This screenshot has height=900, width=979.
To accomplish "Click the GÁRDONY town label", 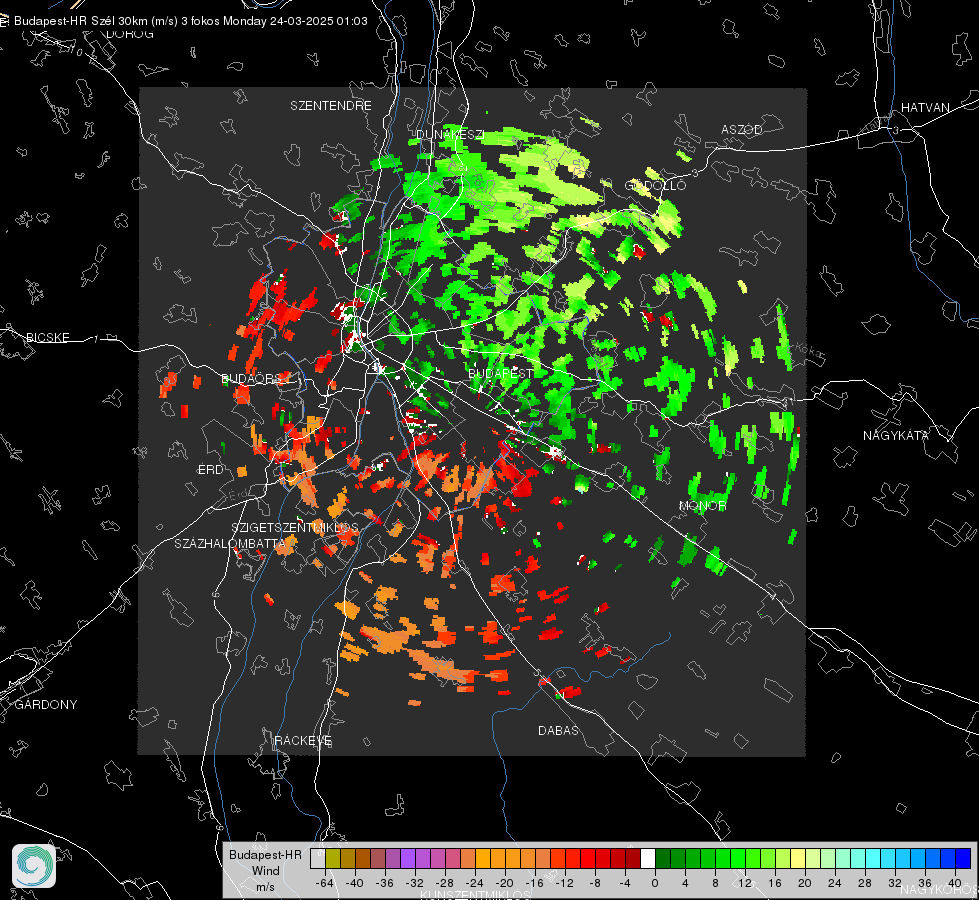I will pos(46,705).
